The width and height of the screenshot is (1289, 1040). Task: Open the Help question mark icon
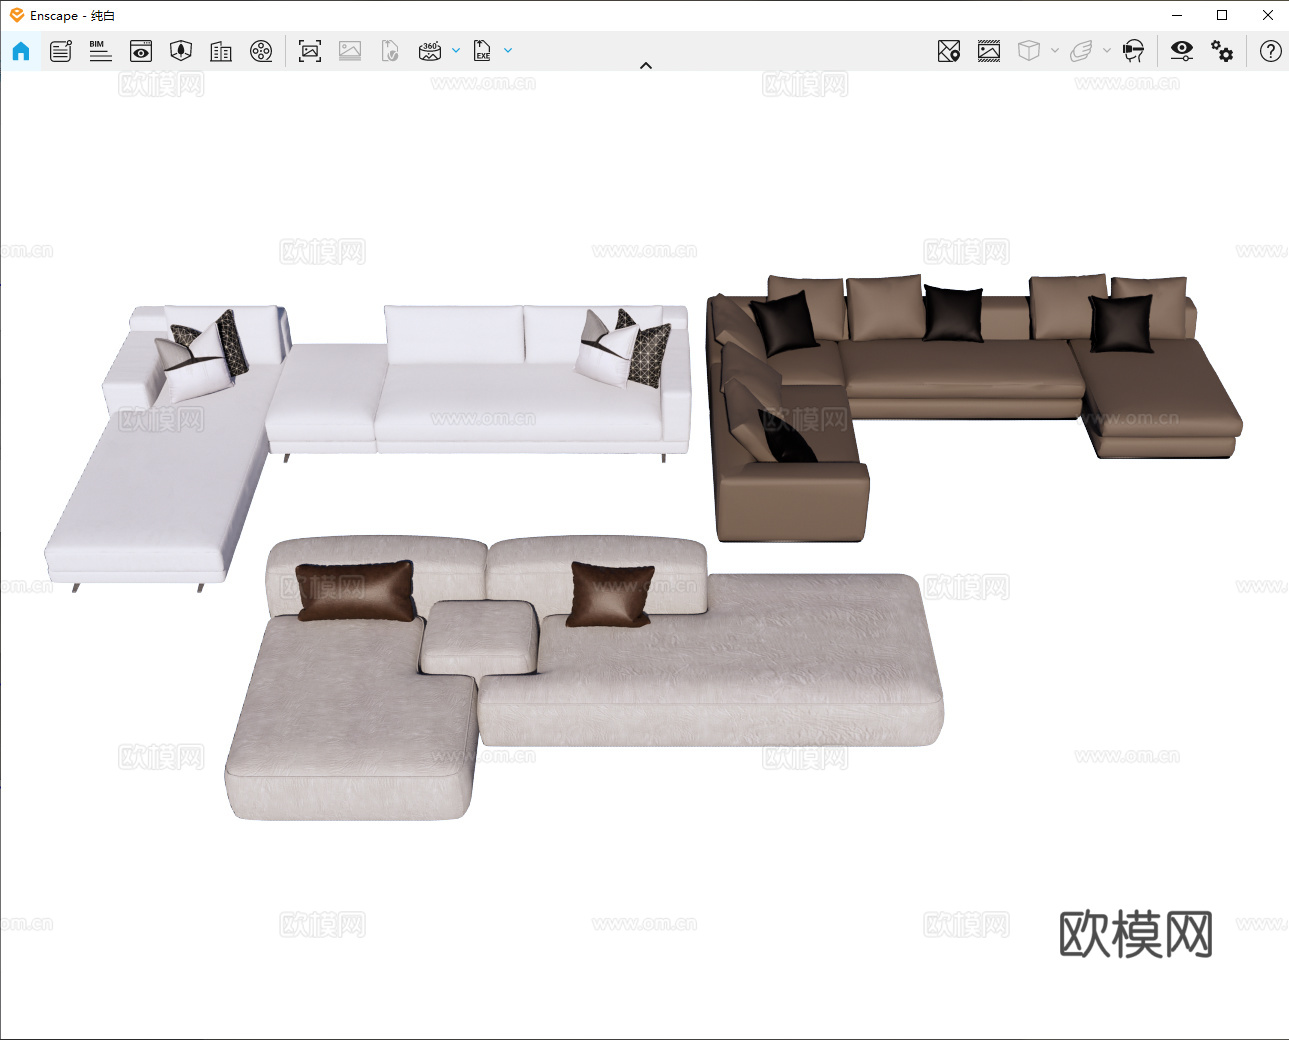(x=1271, y=51)
